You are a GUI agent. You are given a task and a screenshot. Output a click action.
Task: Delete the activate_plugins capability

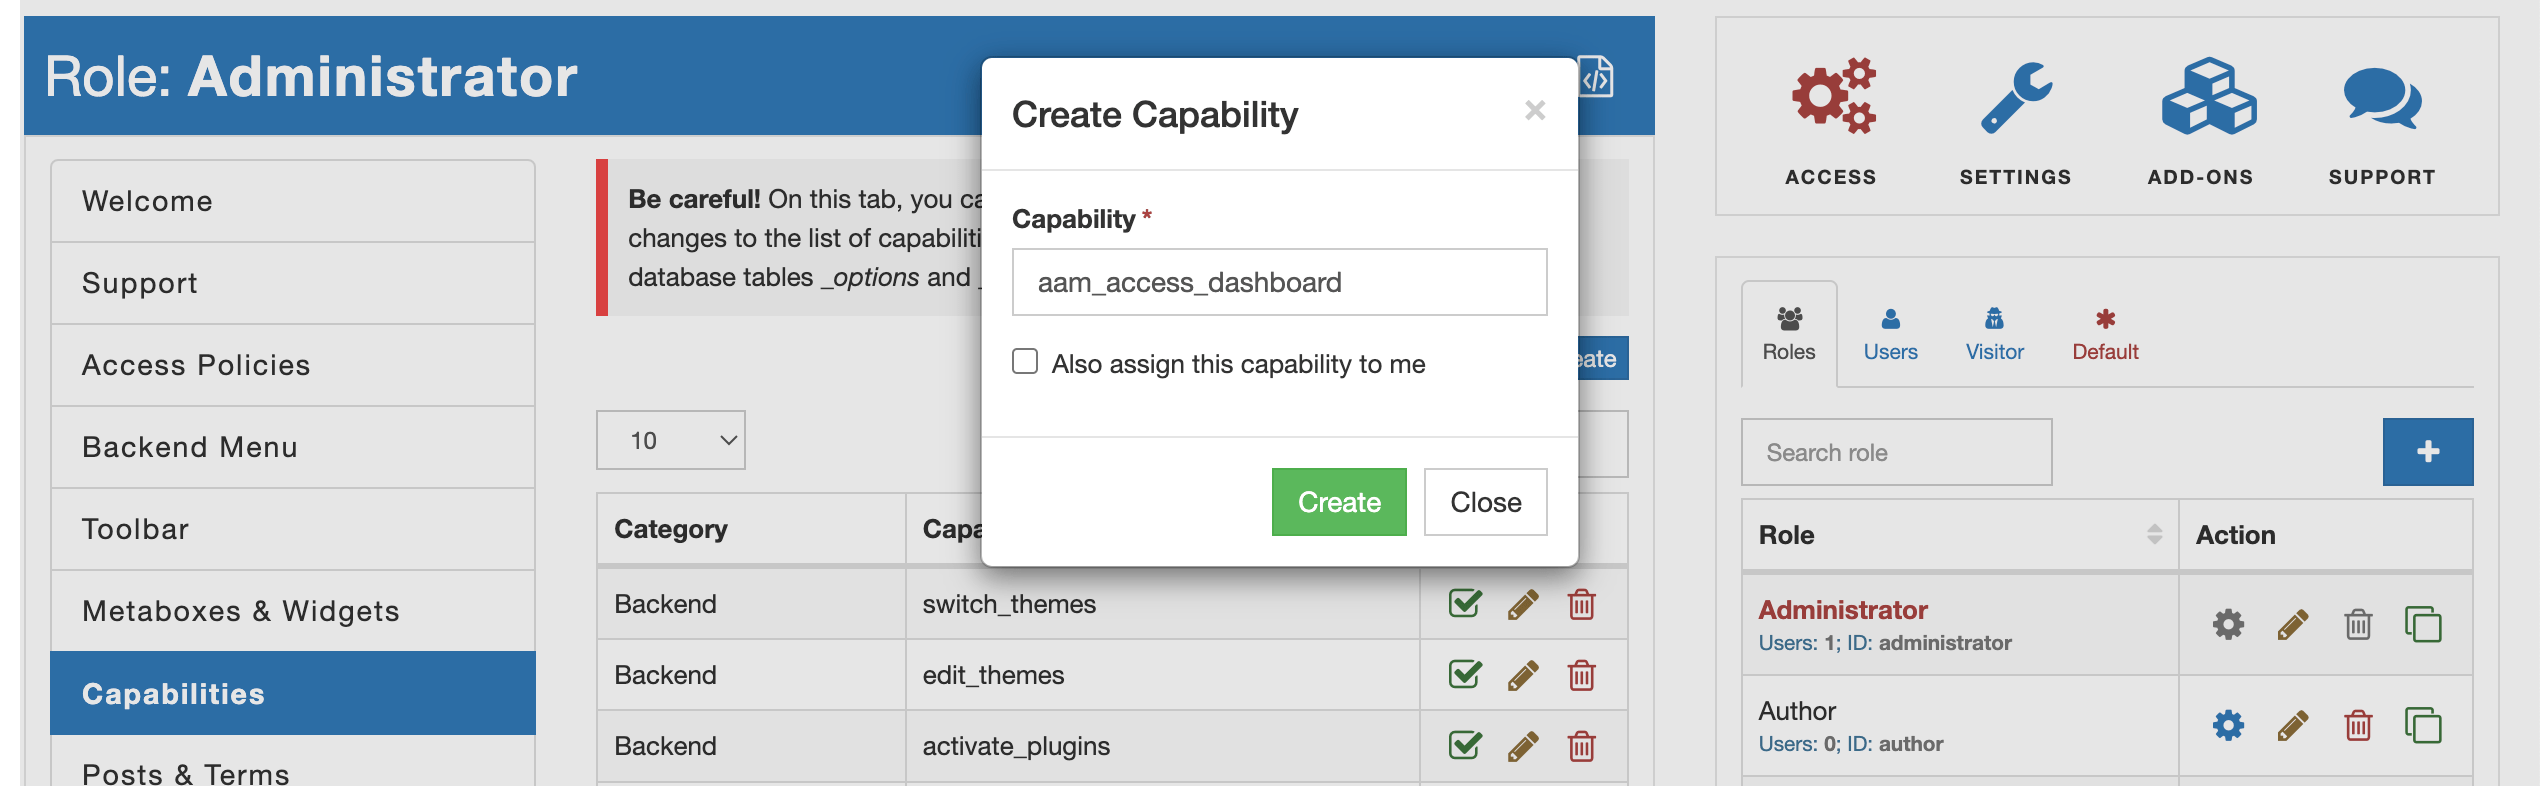coord(1581,746)
